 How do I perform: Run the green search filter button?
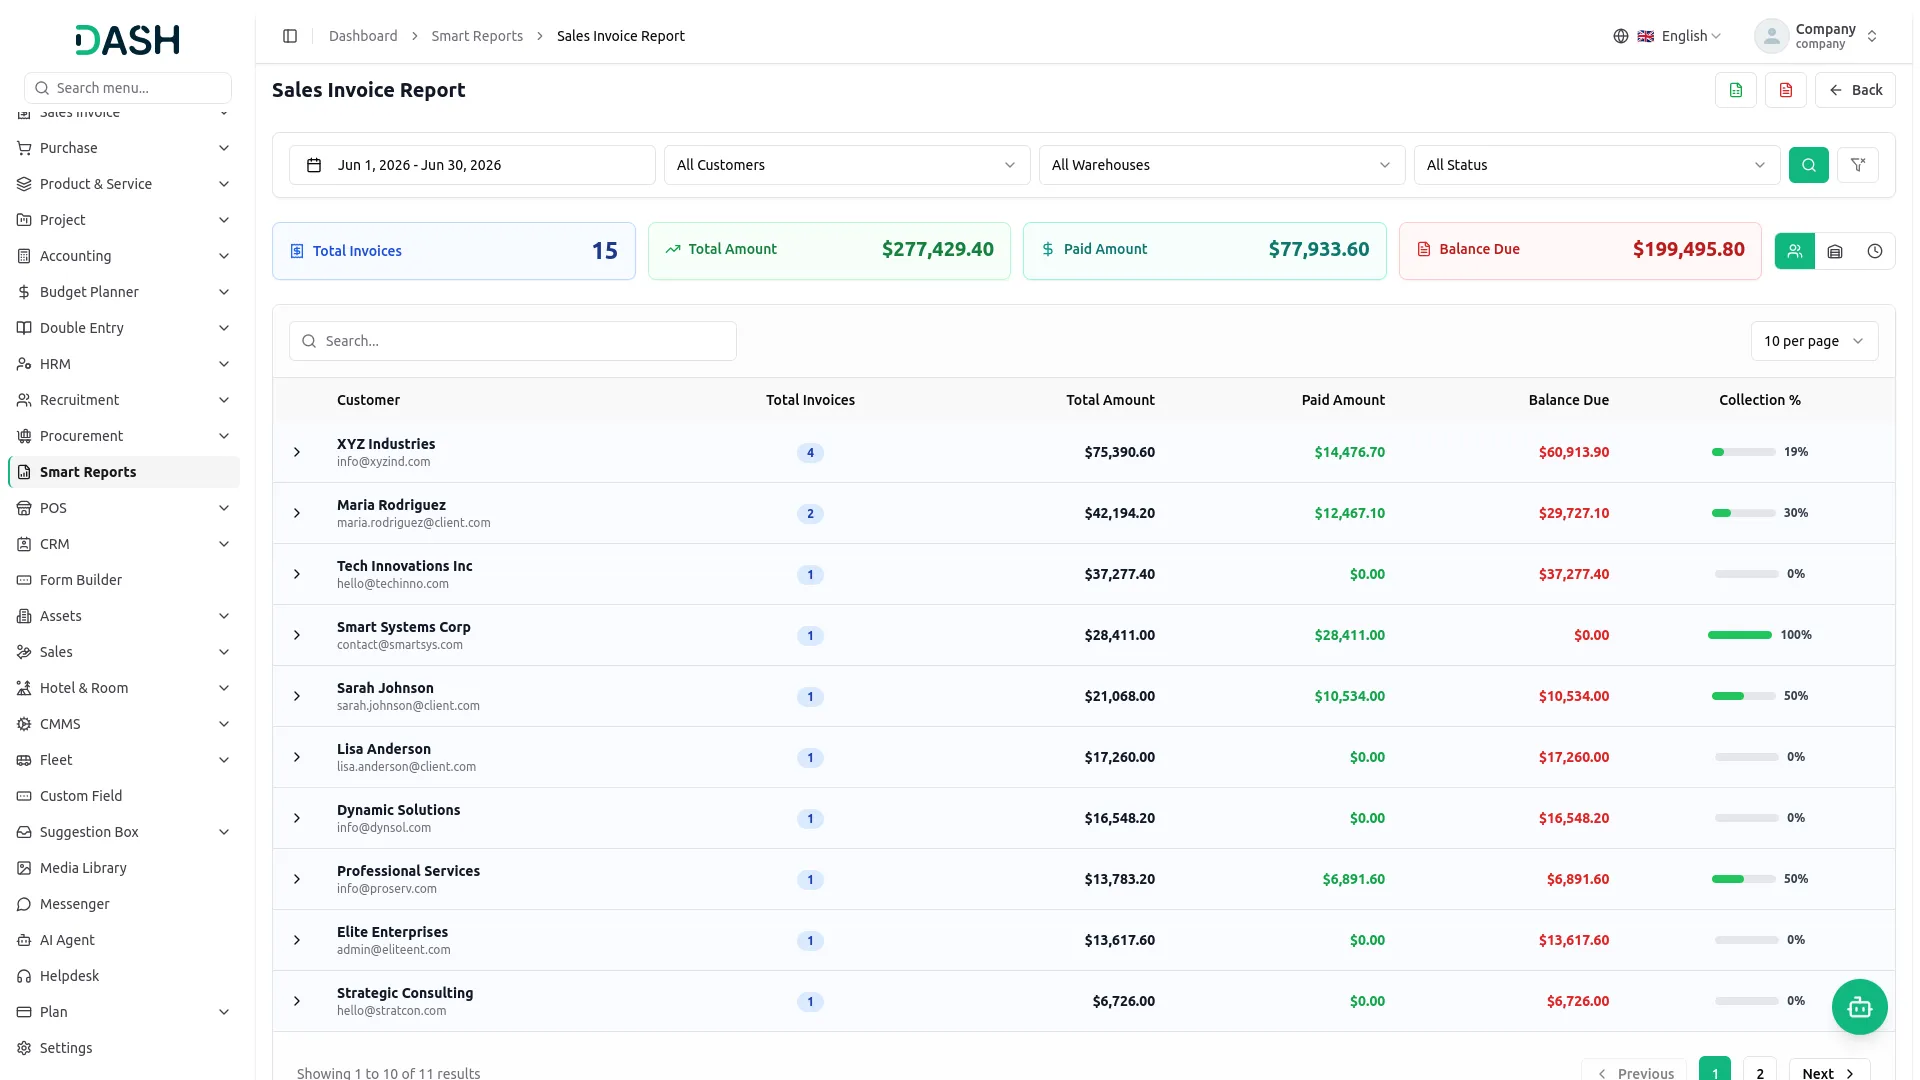(1809, 165)
